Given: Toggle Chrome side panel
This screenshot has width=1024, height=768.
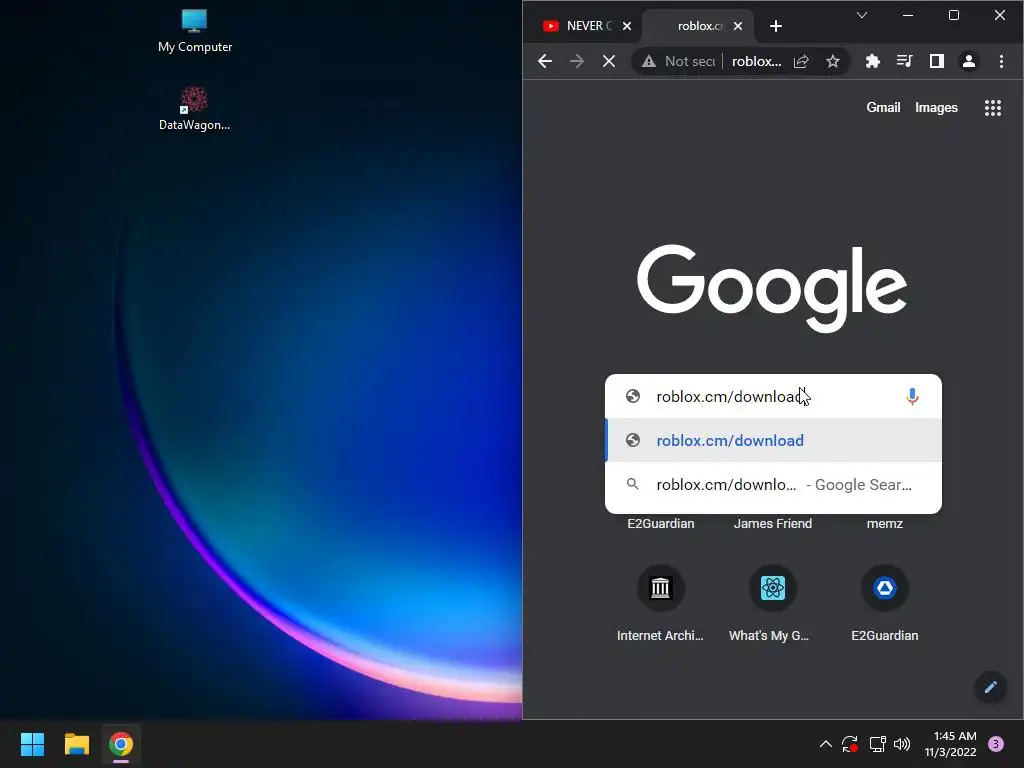Looking at the screenshot, I should coord(936,61).
